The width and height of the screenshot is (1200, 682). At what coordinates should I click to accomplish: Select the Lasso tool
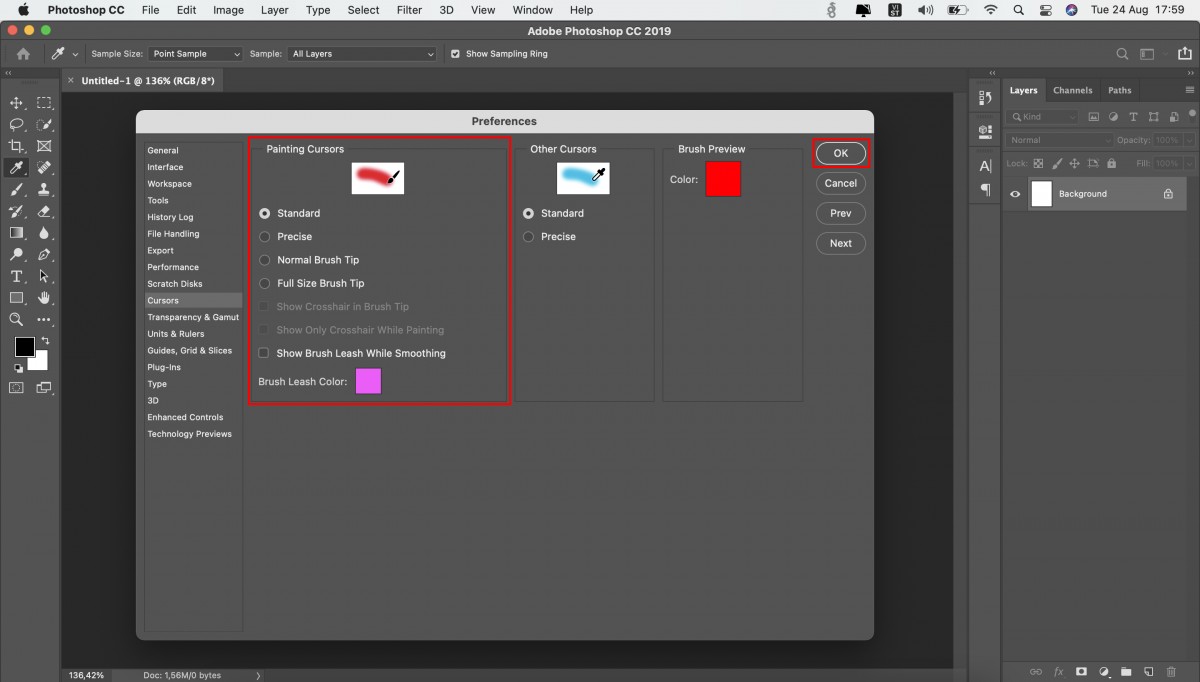[16, 125]
